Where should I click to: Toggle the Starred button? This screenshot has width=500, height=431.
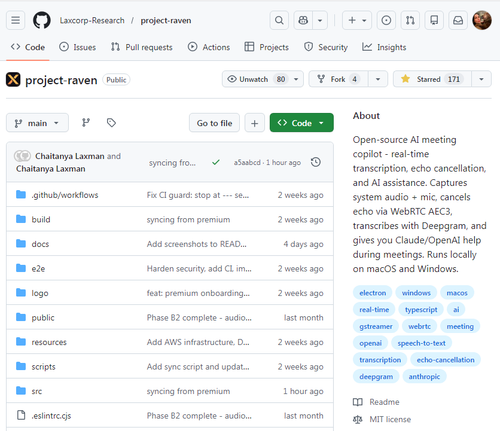pyautogui.click(x=432, y=79)
